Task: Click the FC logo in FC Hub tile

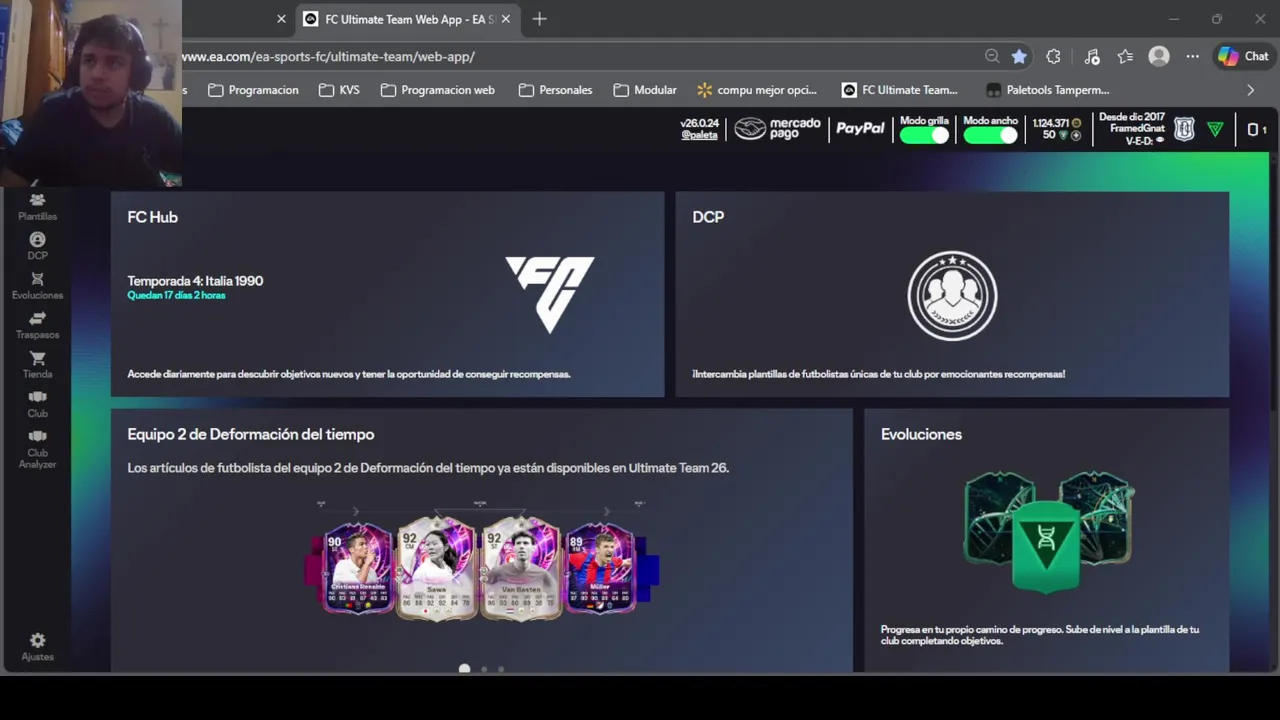Action: [550, 294]
